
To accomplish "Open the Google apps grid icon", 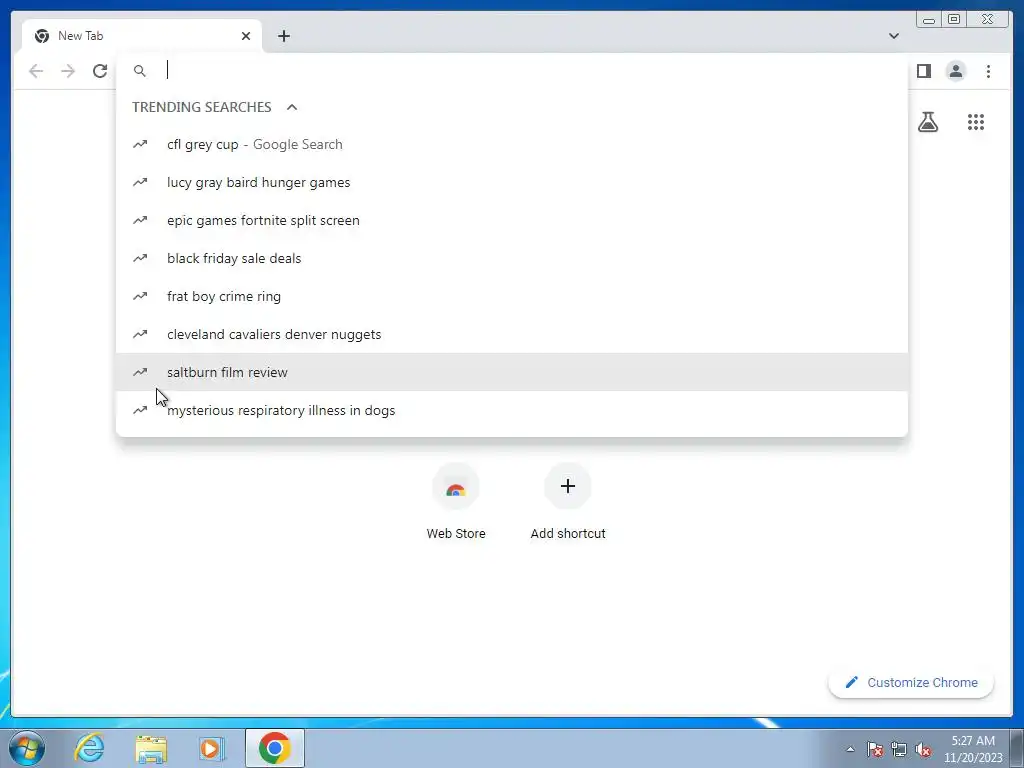I will [x=976, y=122].
